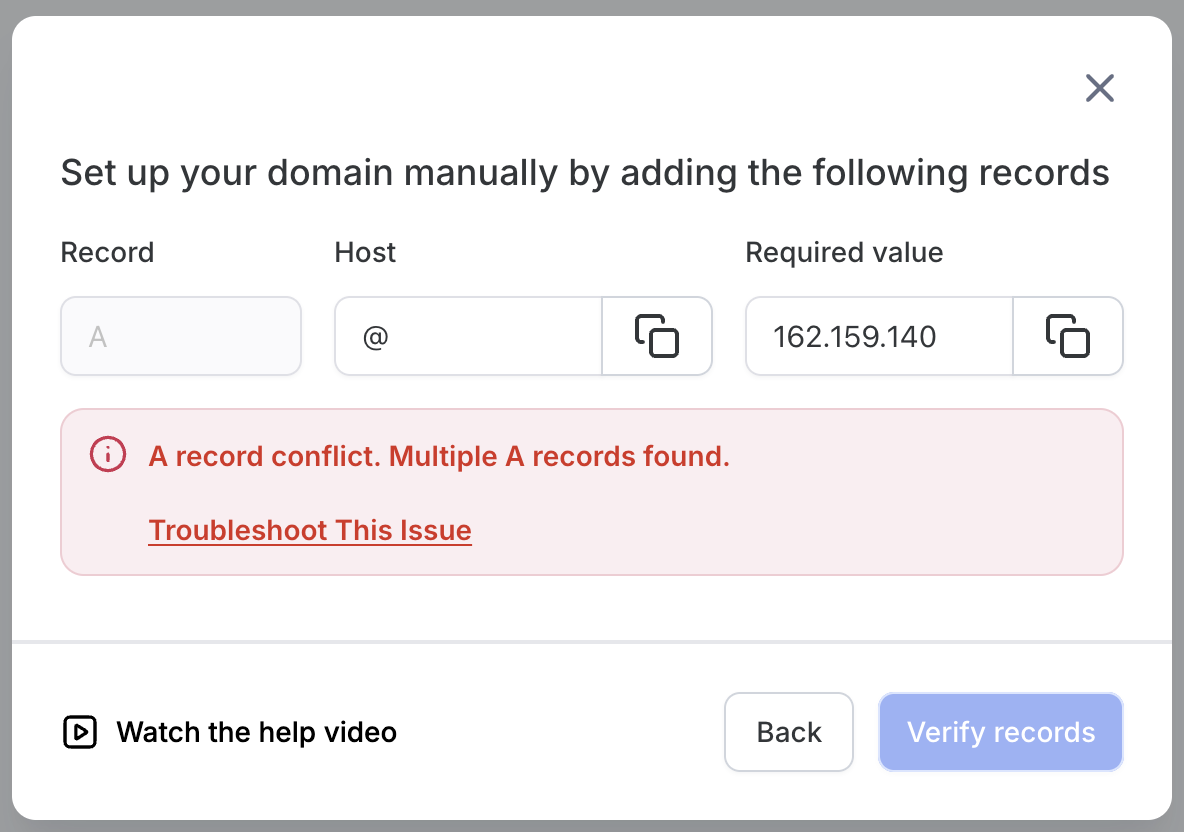Select the A record conflict error message

coord(439,456)
